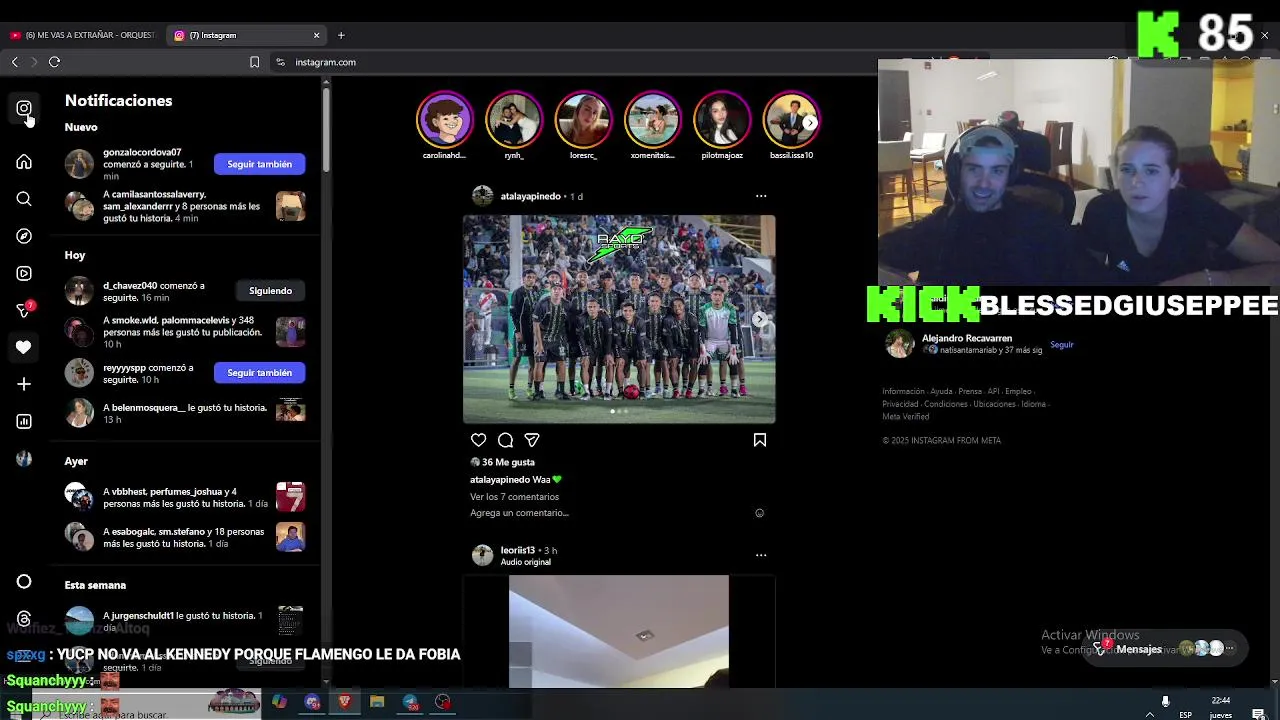Share the atalayapinedo post
The width and height of the screenshot is (1280, 720).
[532, 440]
